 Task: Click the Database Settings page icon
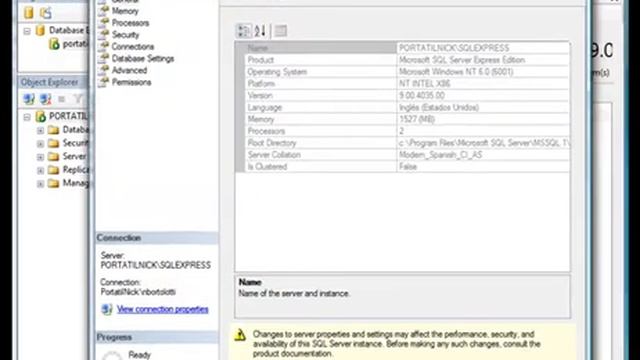click(x=104, y=58)
